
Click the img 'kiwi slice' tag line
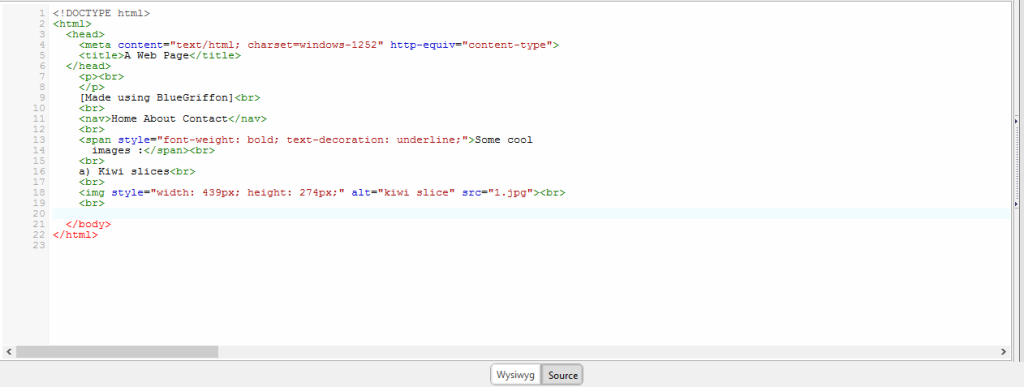click(322, 193)
